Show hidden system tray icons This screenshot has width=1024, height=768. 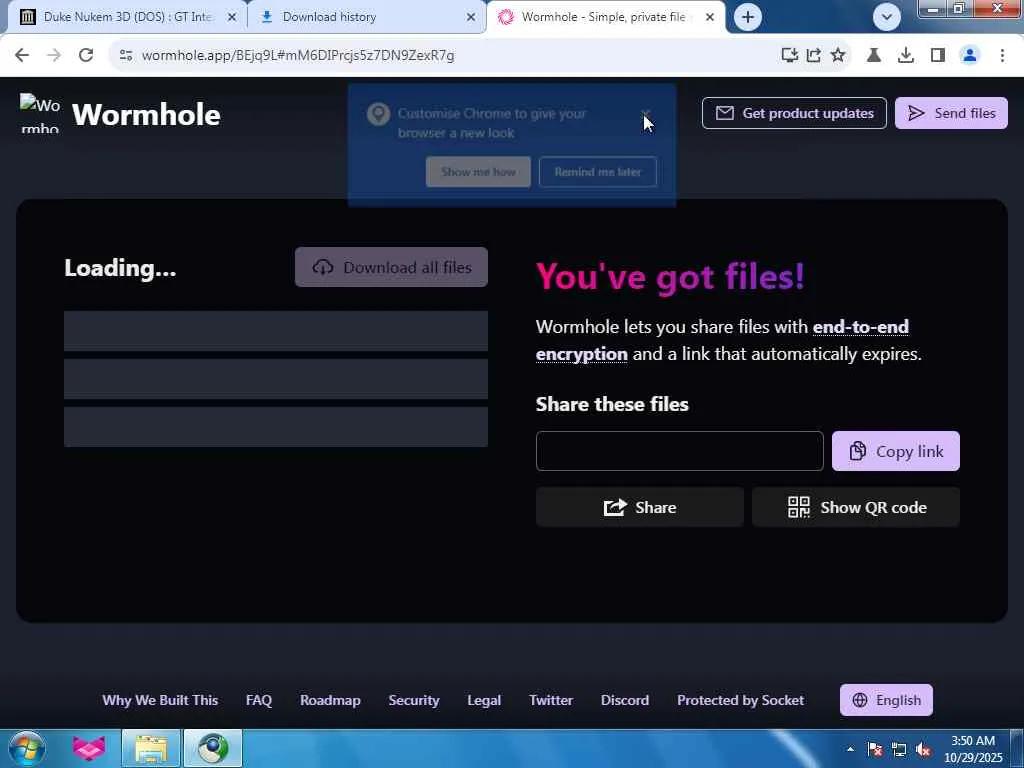tap(850, 749)
